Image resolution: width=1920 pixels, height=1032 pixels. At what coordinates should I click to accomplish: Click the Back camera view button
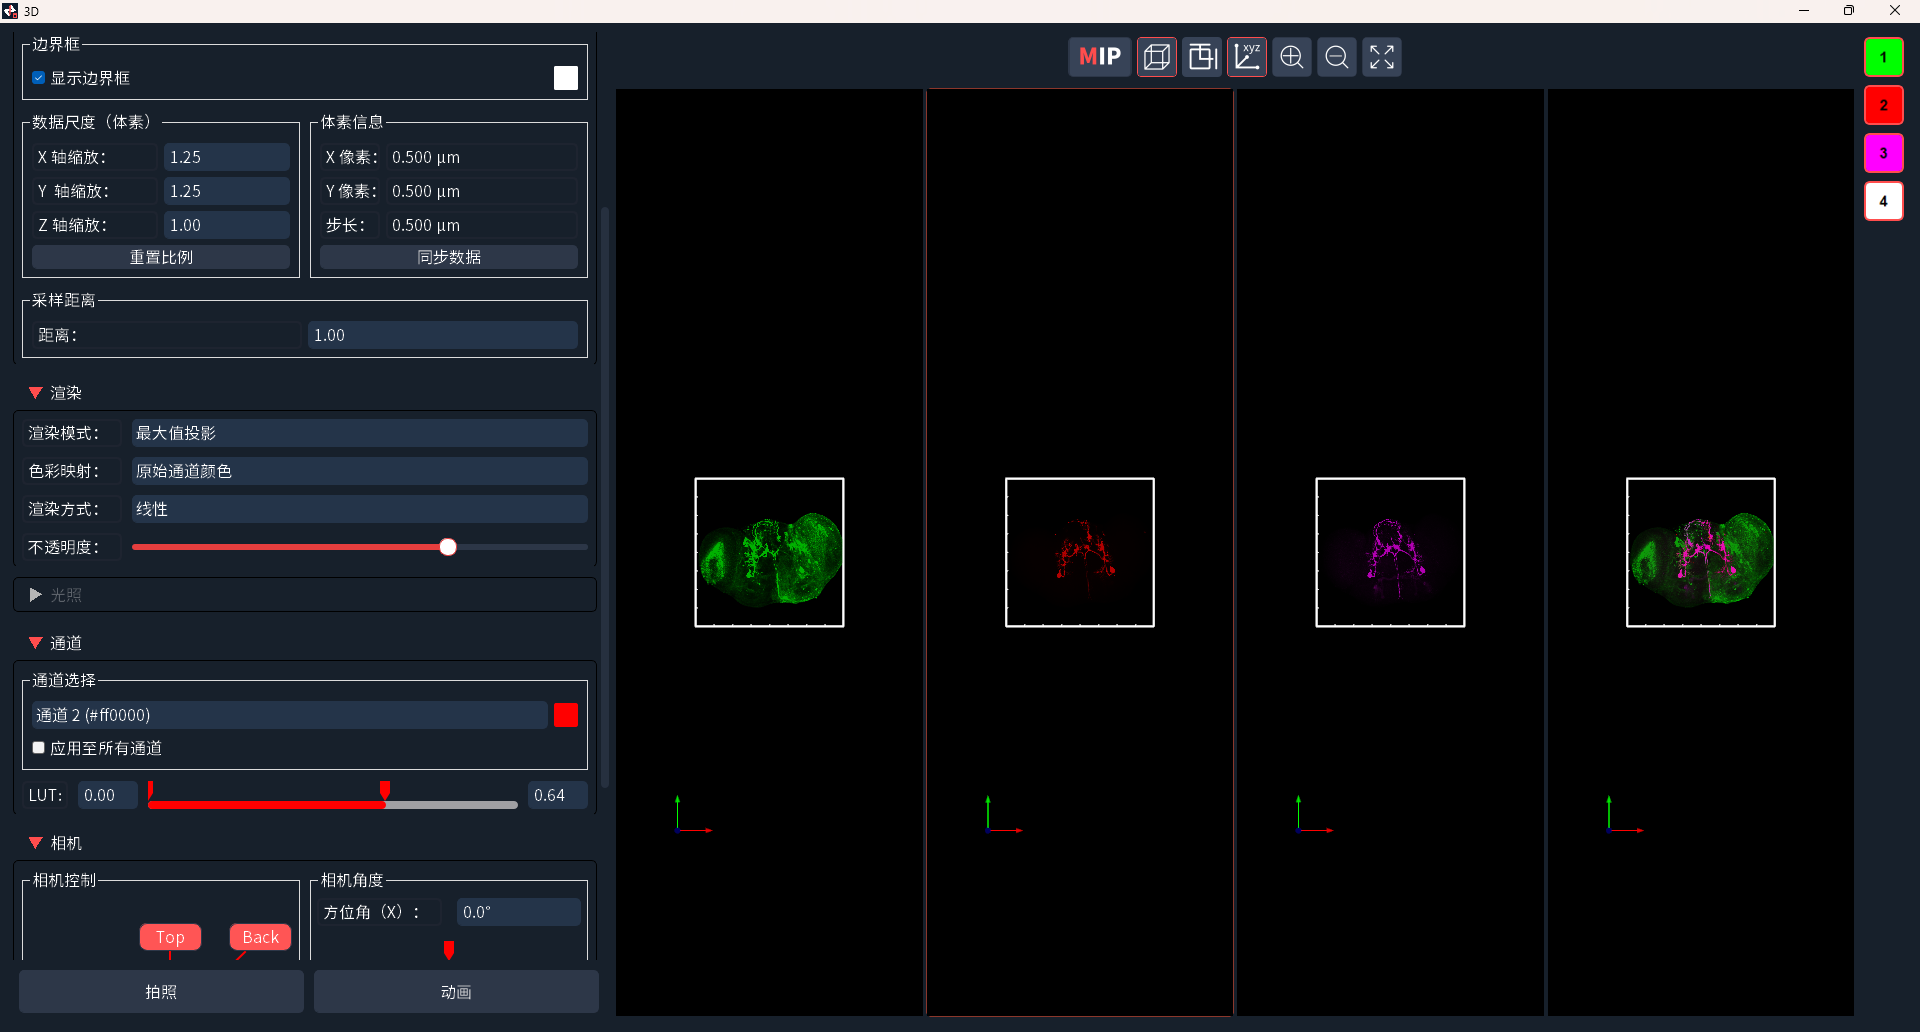(260, 937)
